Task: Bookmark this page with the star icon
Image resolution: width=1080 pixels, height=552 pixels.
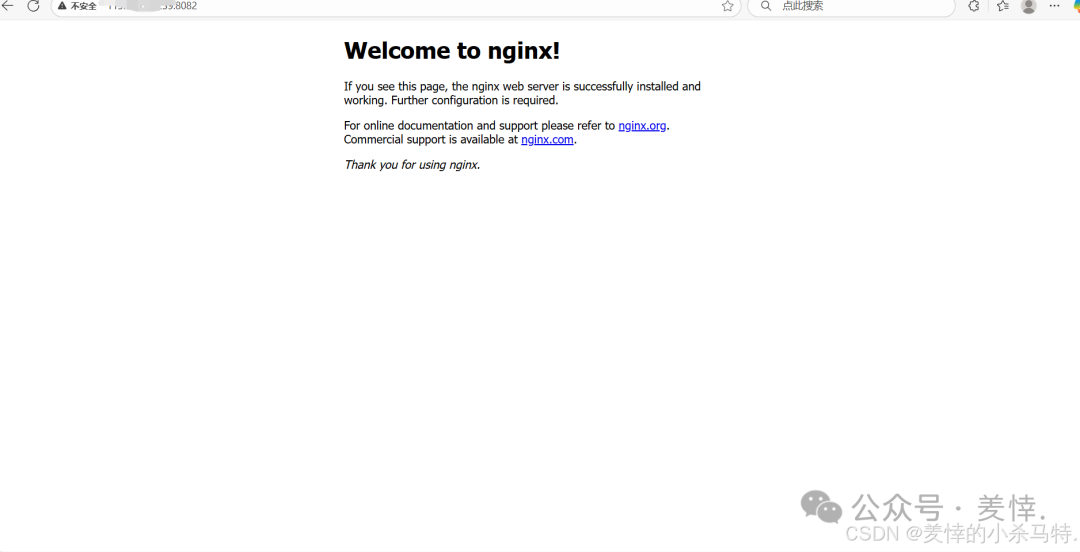Action: tap(727, 6)
